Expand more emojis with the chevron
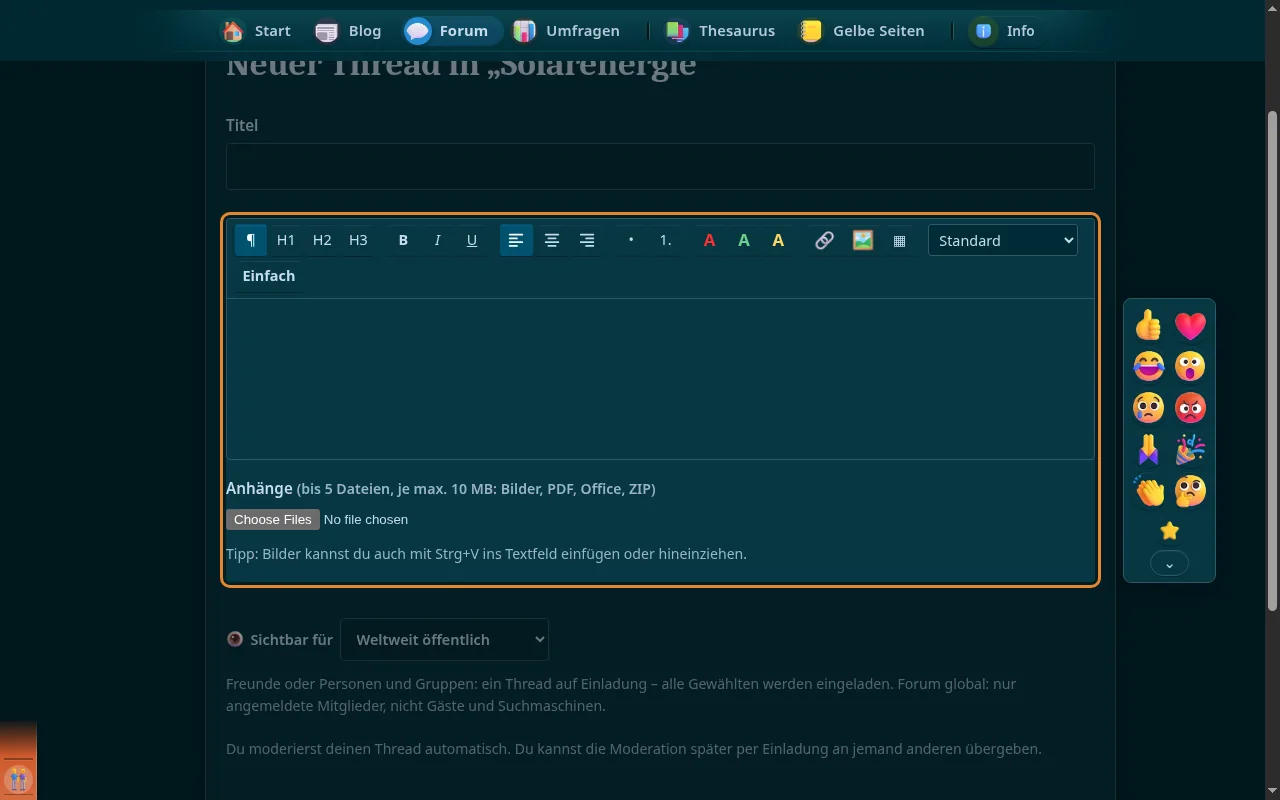The image size is (1280, 800). [x=1169, y=564]
